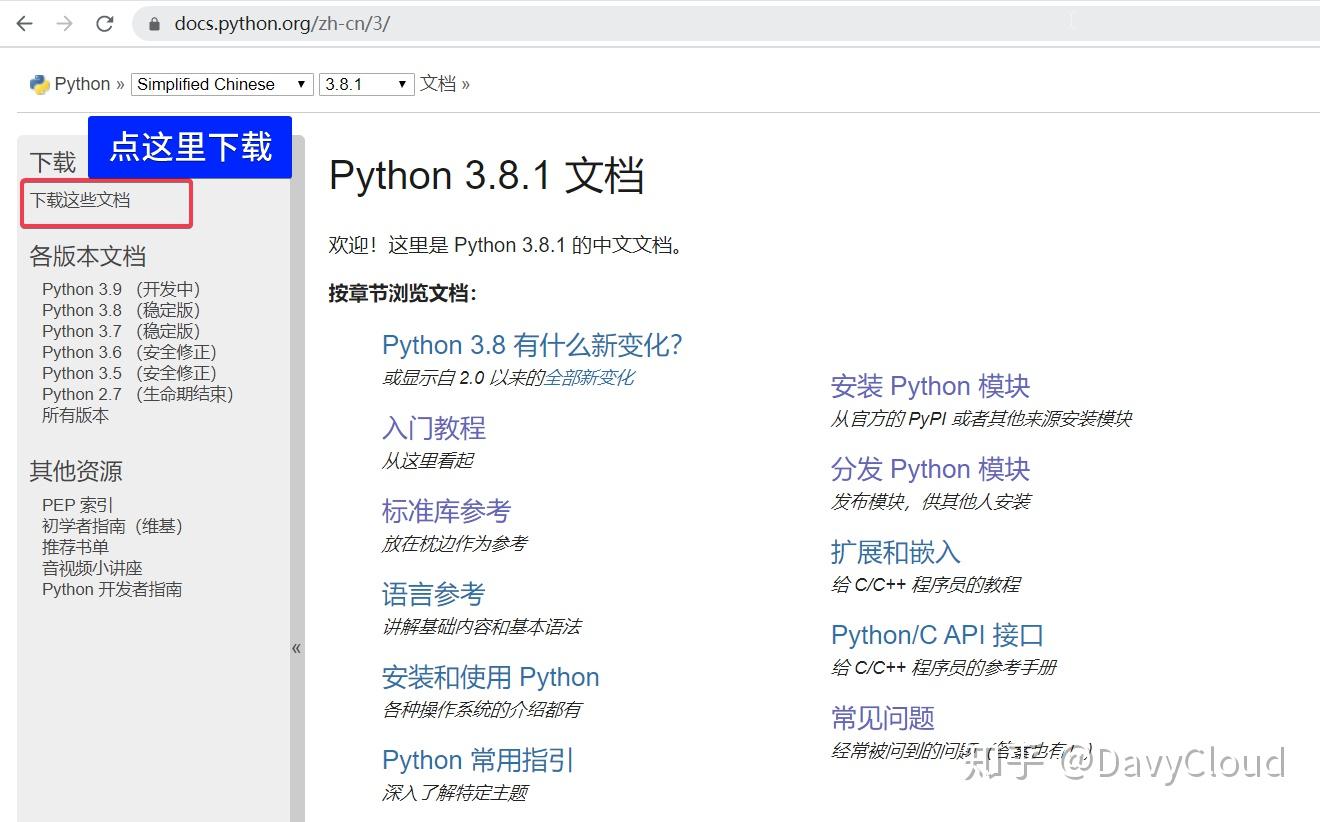Click the 全部新变化 link

(589, 377)
